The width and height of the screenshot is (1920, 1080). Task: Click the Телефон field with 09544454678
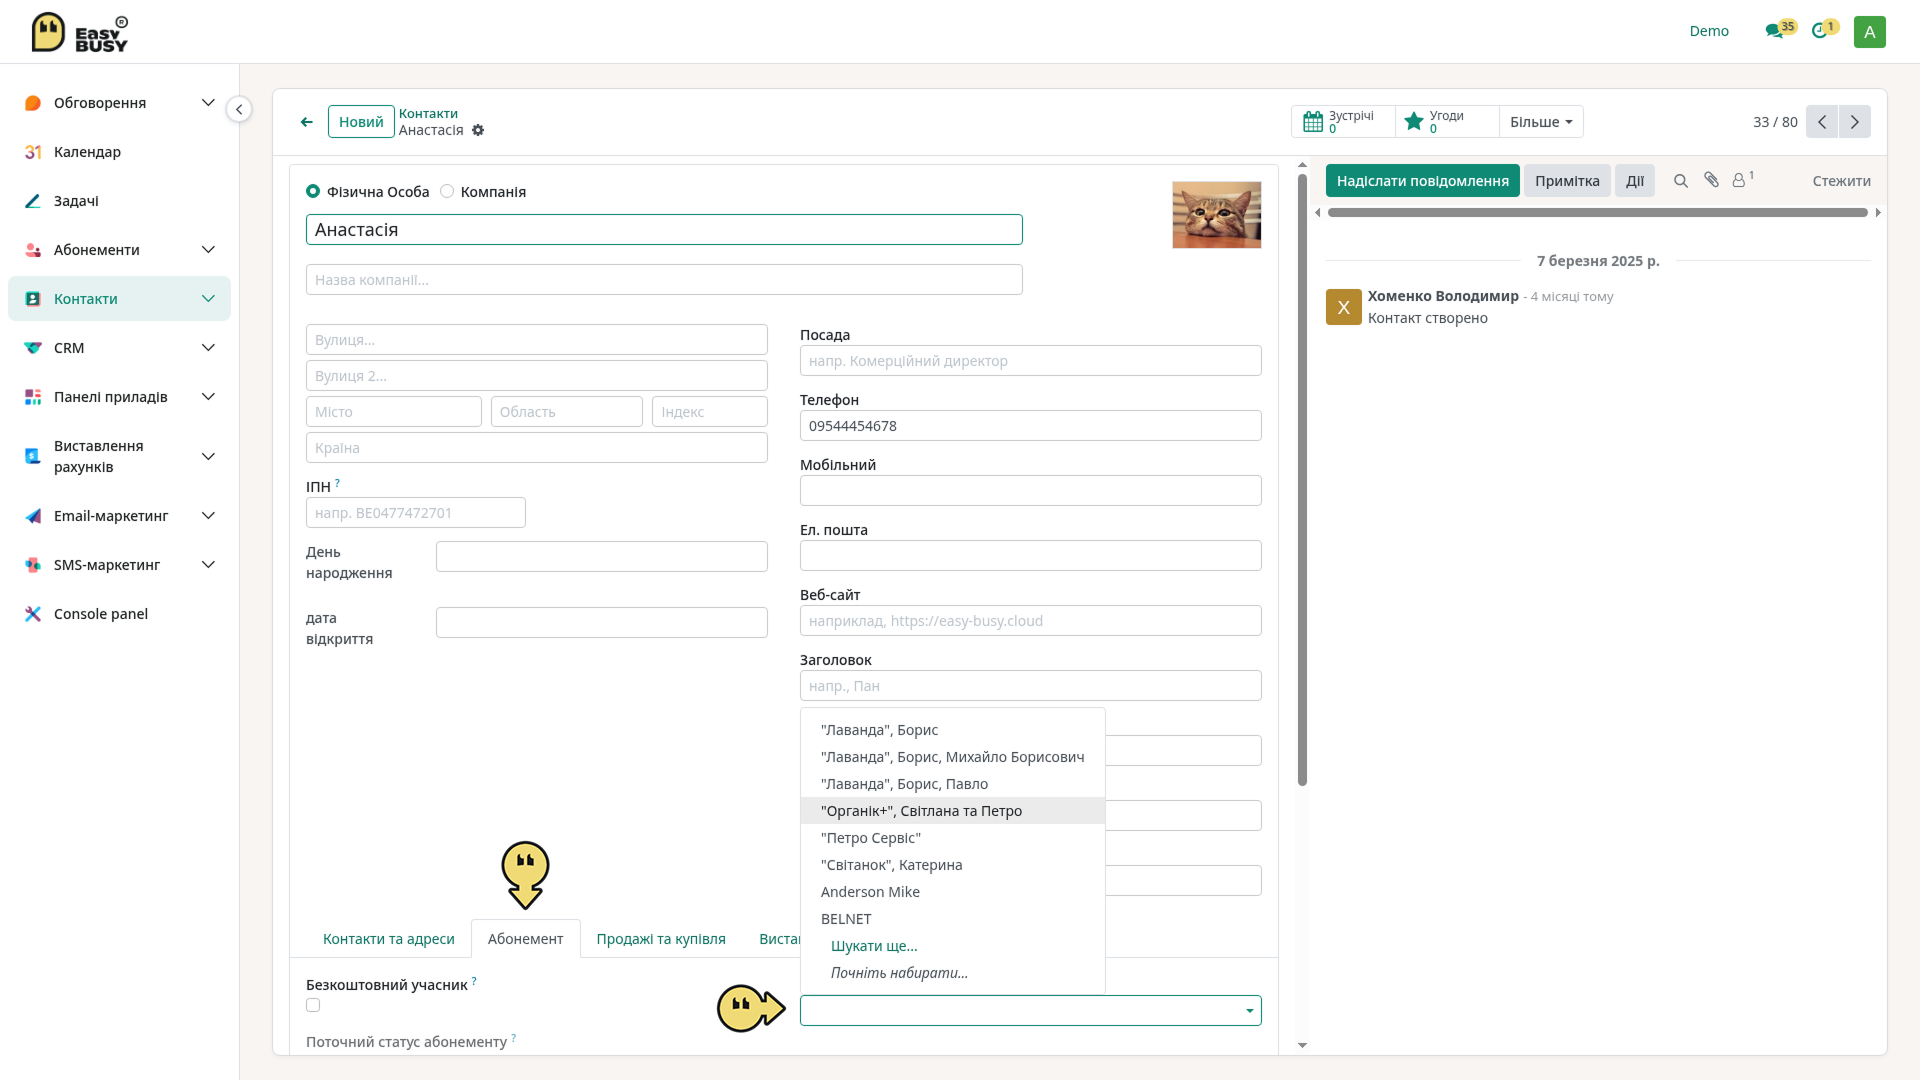(1030, 426)
